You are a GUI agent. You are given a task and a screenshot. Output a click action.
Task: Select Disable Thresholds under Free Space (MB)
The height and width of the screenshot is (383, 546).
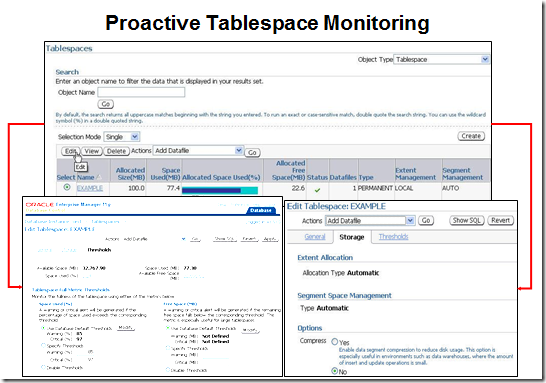tap(168, 370)
